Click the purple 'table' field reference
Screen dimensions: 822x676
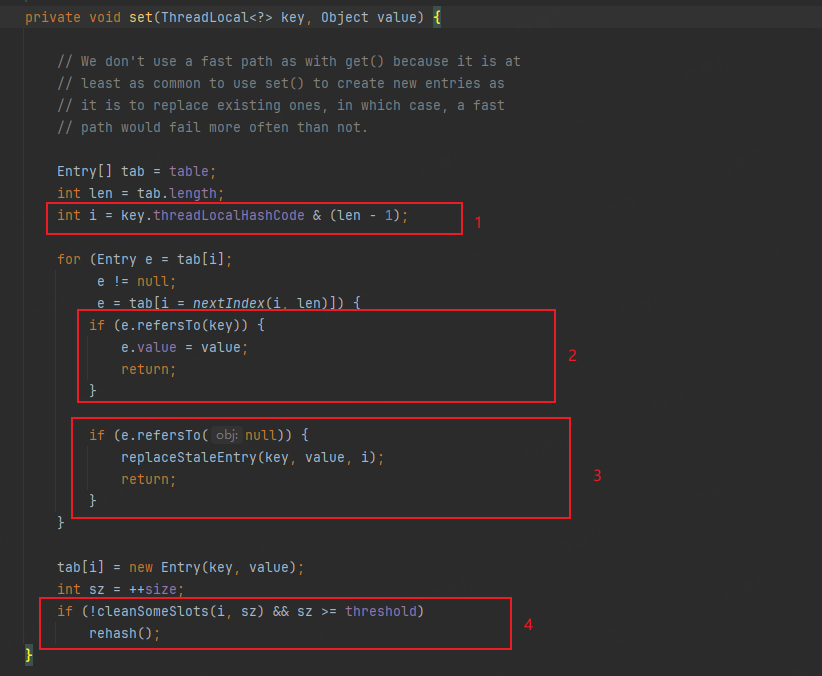click(189, 171)
